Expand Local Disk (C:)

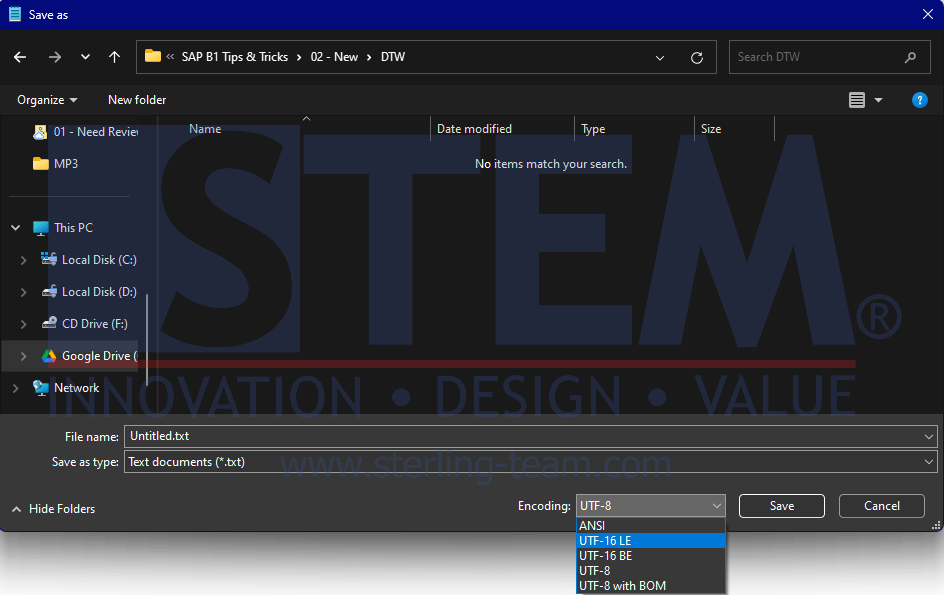23,260
